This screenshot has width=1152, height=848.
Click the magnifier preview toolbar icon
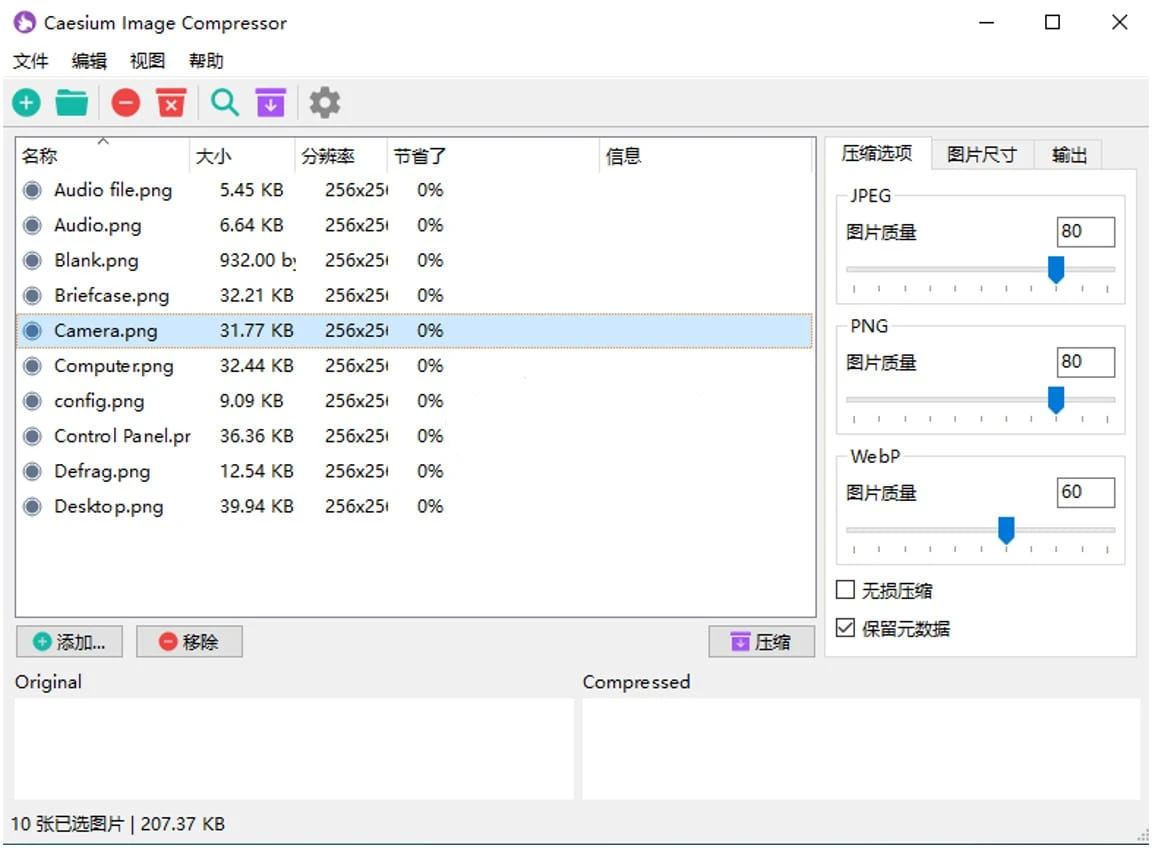click(x=225, y=102)
